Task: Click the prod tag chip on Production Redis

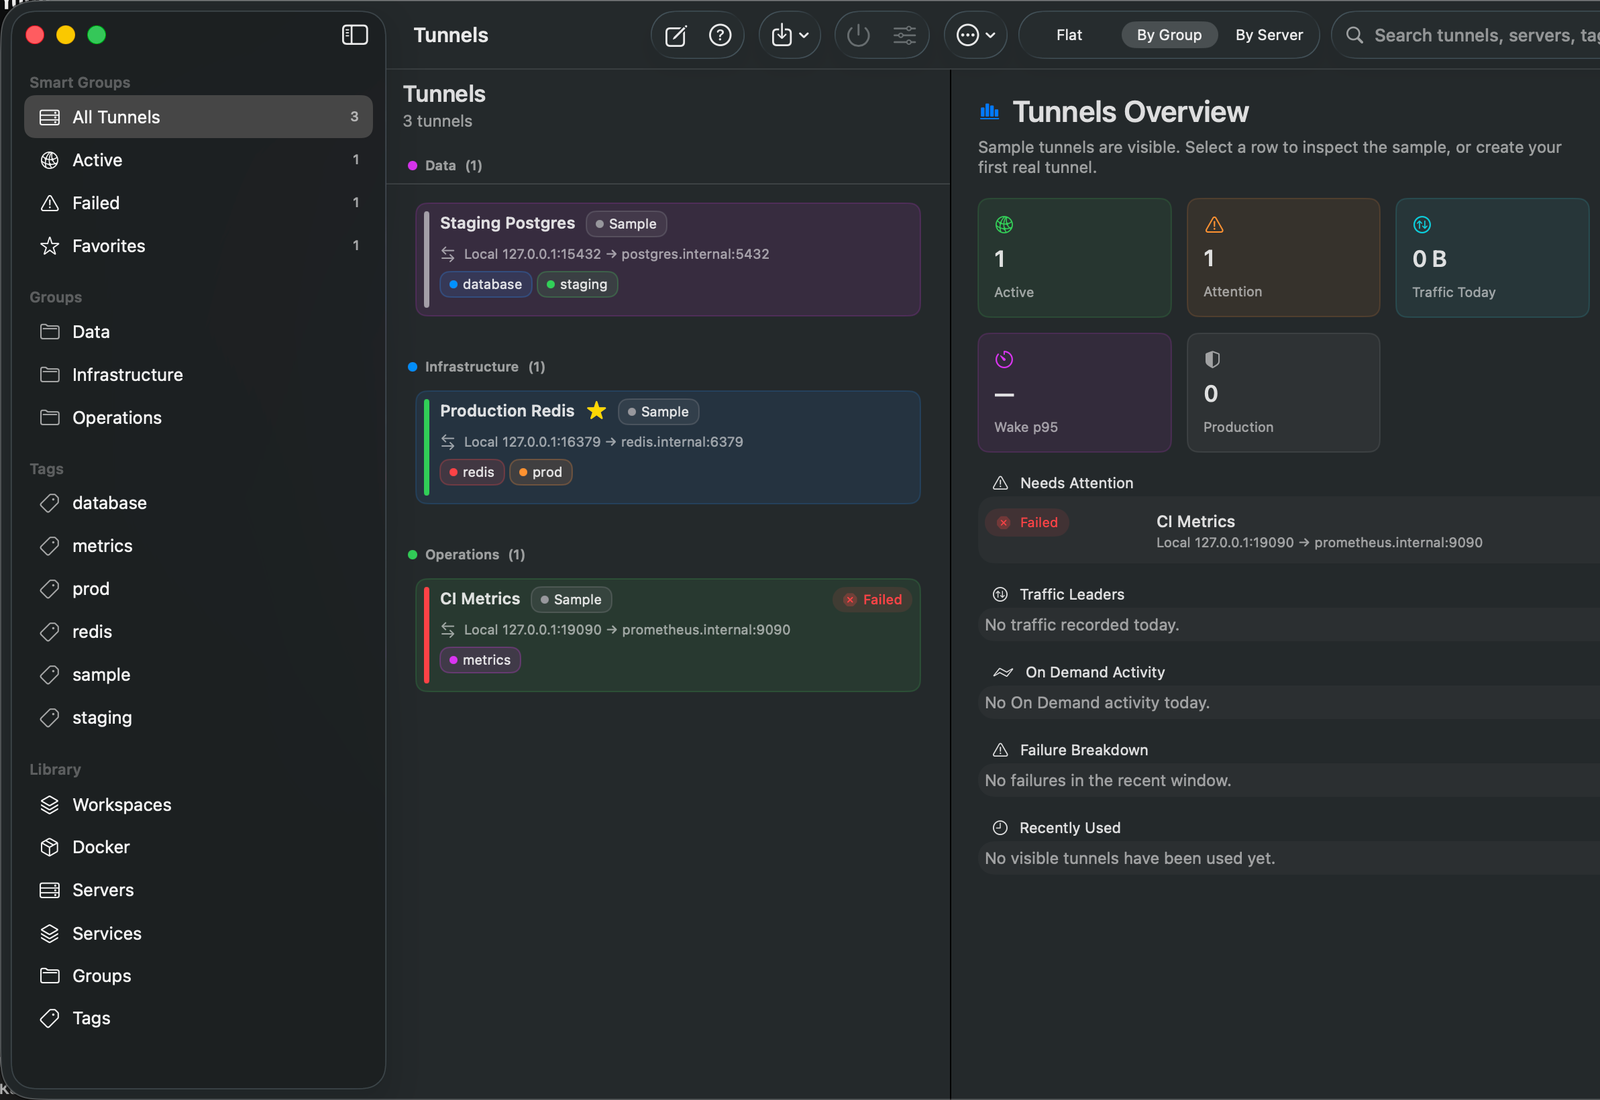Action: [541, 472]
